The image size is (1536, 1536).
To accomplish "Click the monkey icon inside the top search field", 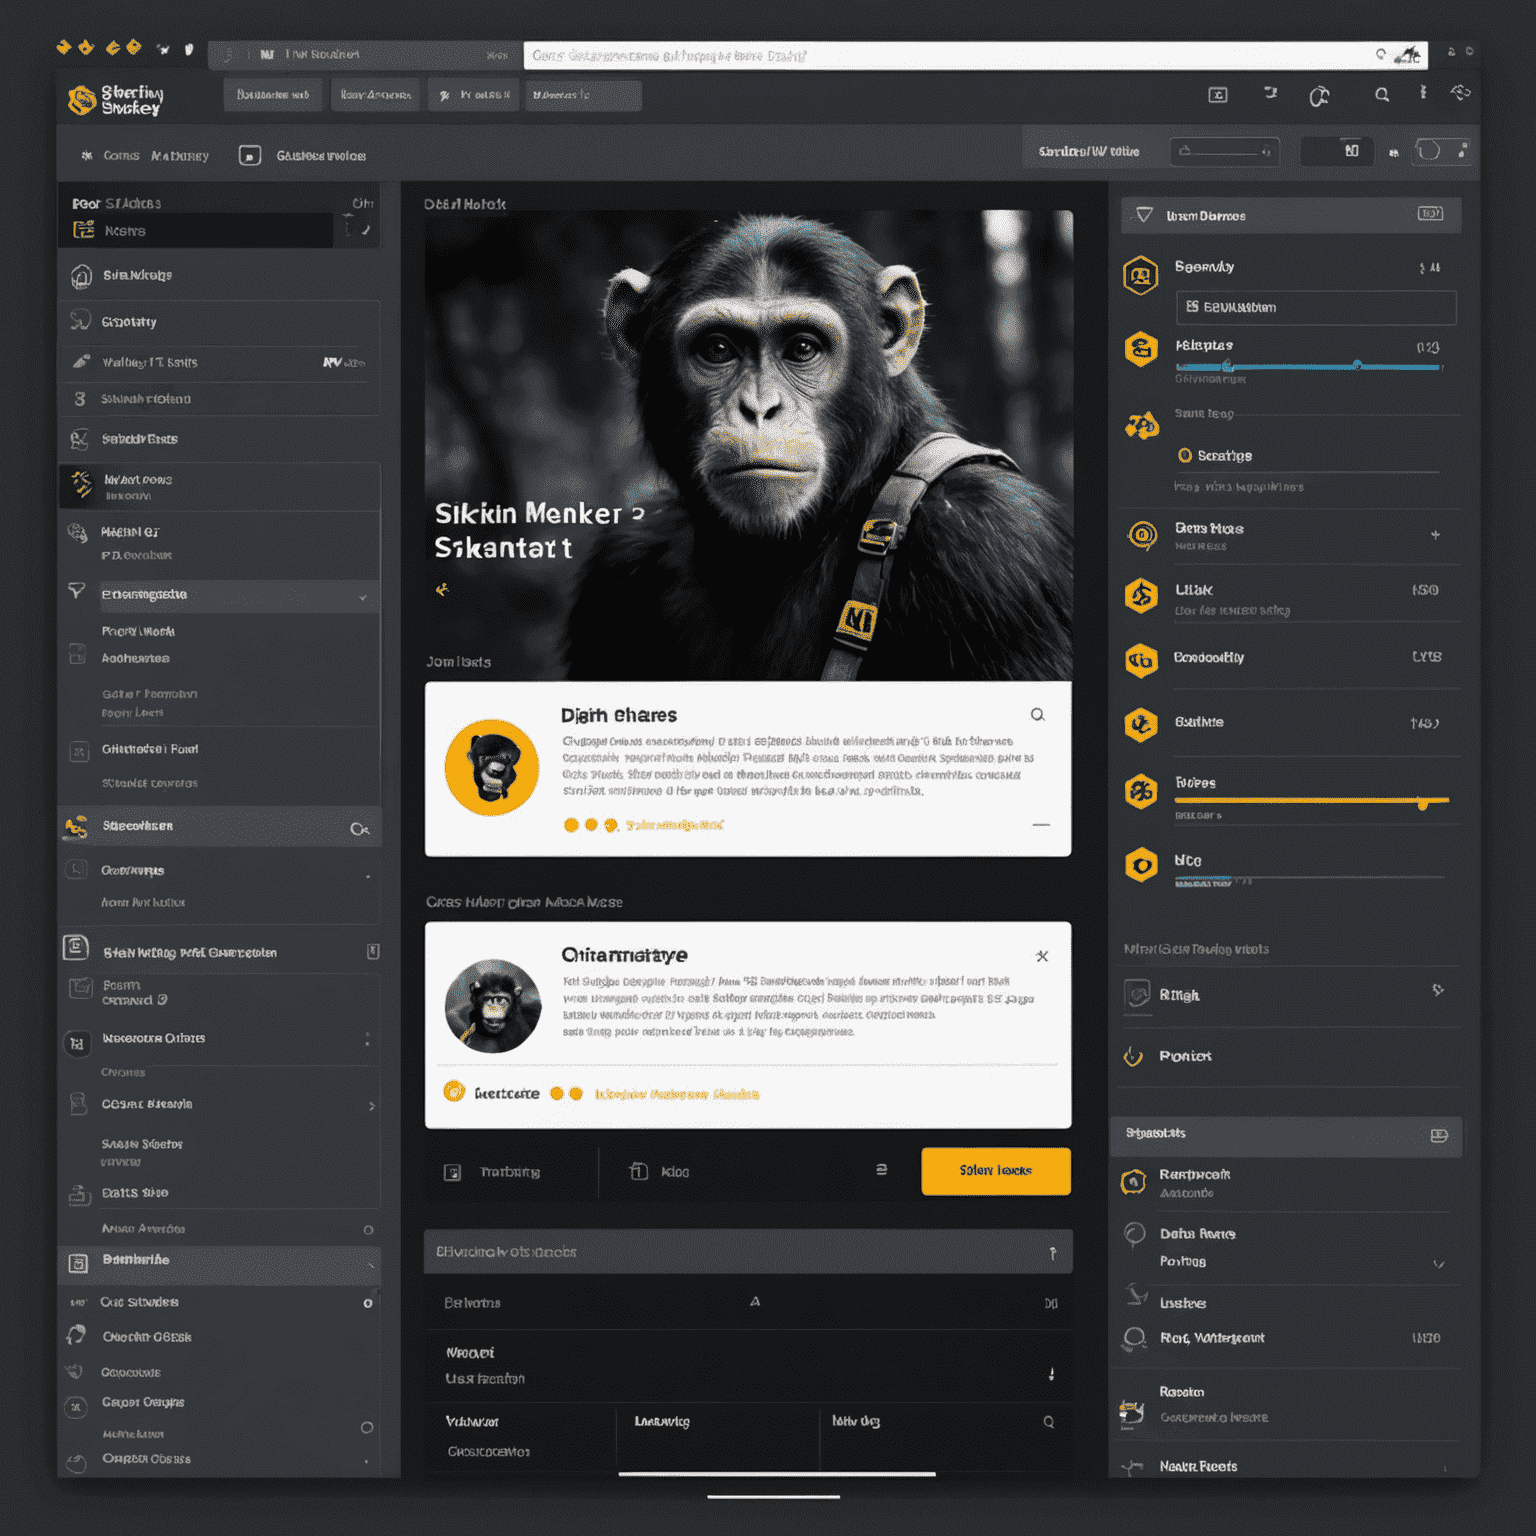I will (1410, 55).
